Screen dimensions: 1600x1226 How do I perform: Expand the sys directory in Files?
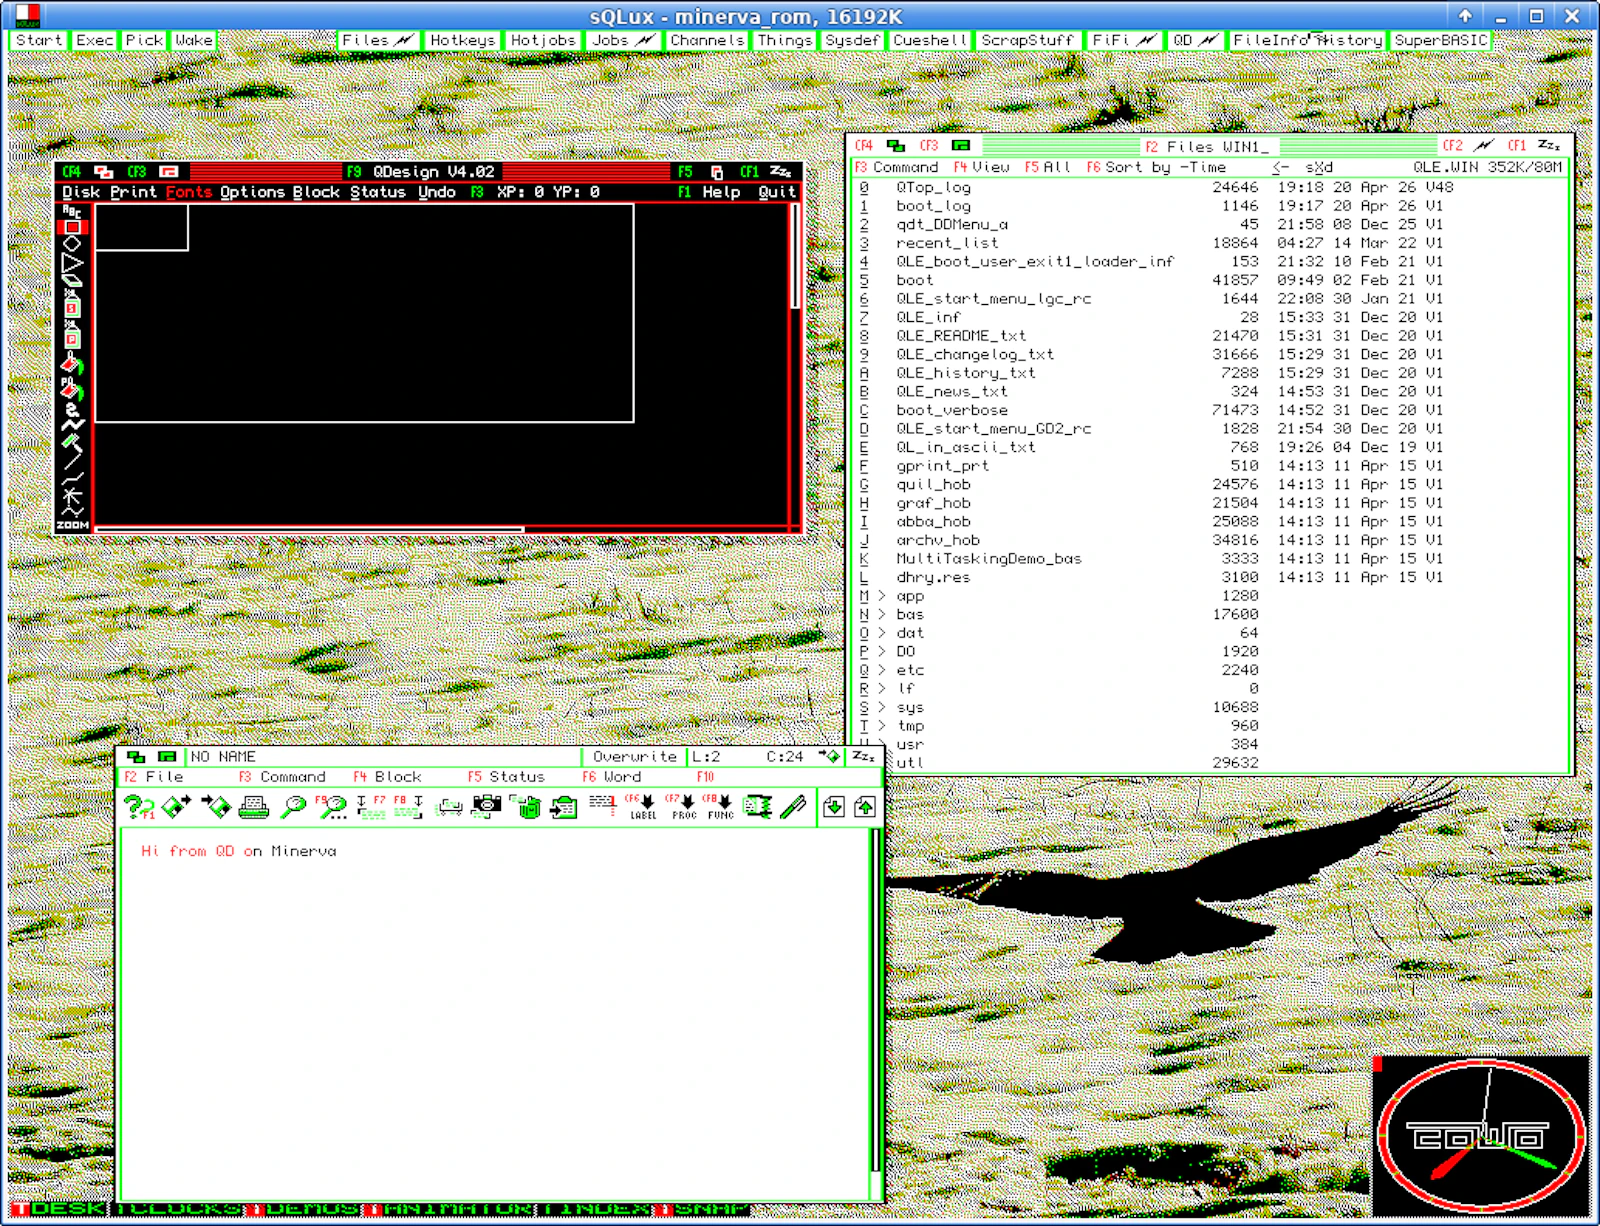pyautogui.click(x=881, y=707)
